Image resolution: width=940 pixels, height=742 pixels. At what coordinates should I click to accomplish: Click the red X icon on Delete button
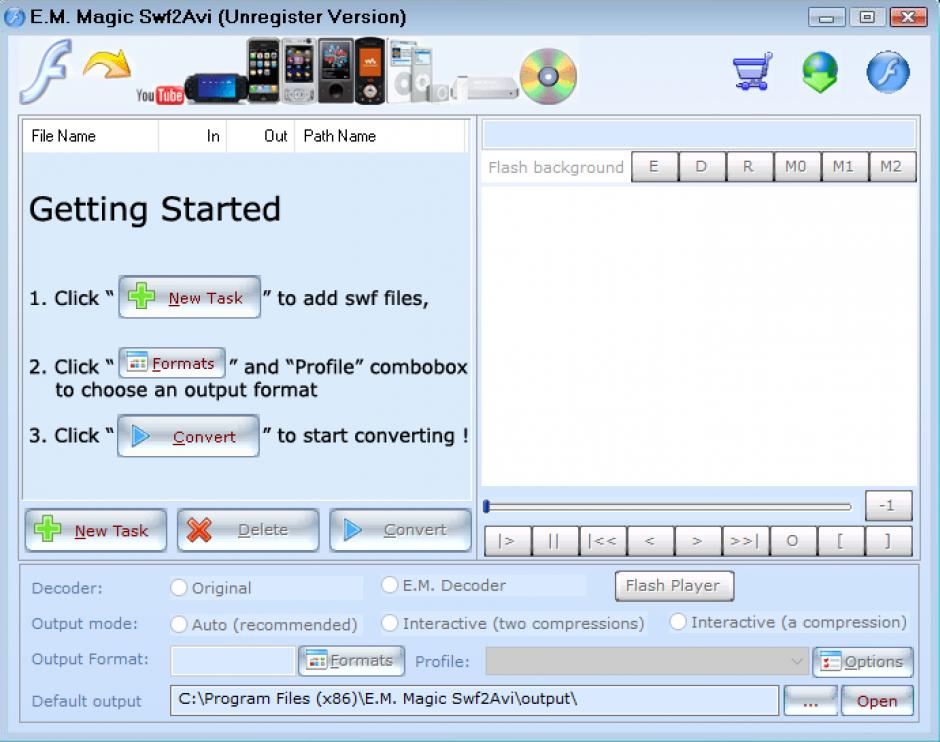(199, 529)
